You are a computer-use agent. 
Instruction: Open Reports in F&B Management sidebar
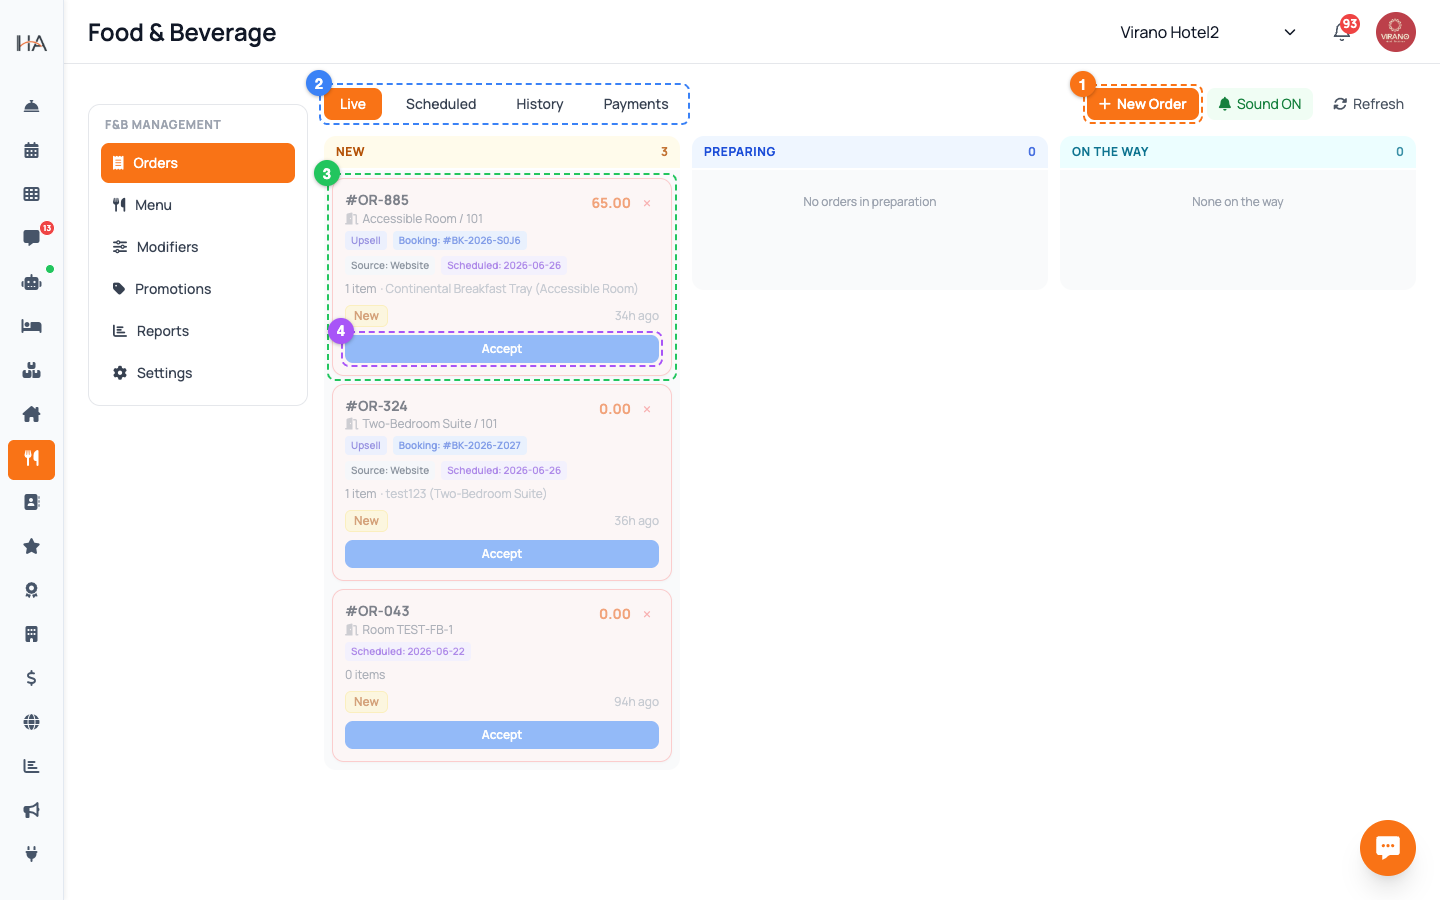(198, 331)
